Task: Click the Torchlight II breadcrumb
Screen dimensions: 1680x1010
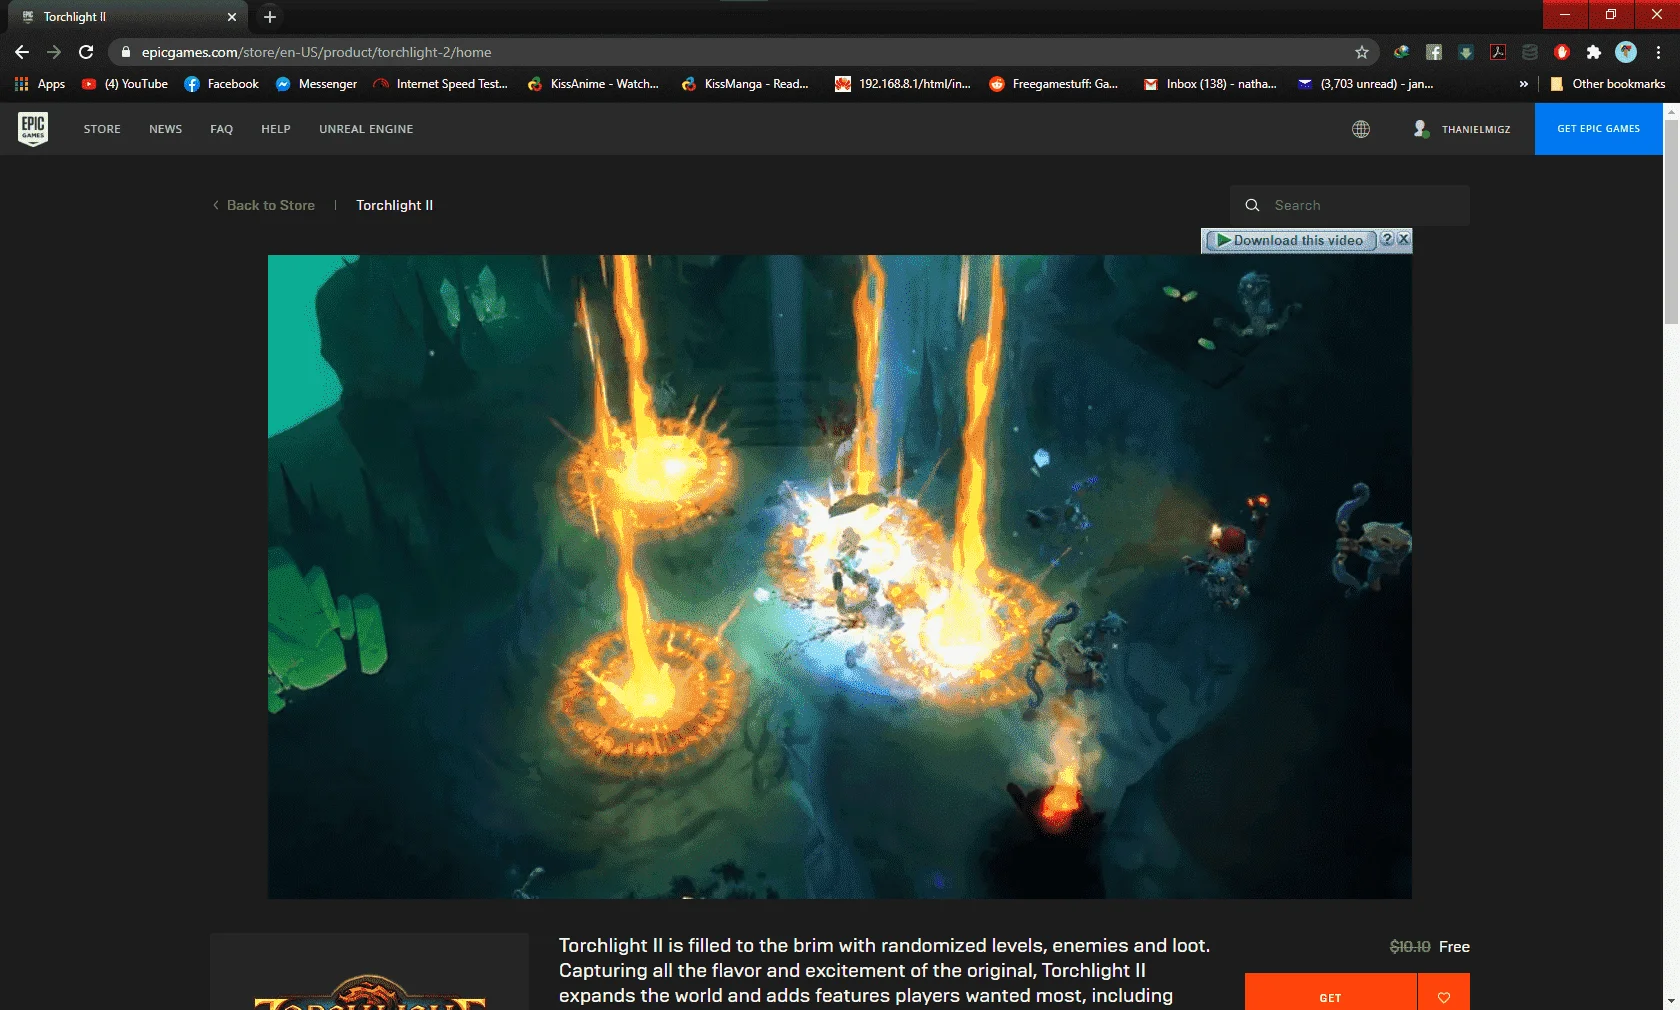Action: pyautogui.click(x=395, y=205)
